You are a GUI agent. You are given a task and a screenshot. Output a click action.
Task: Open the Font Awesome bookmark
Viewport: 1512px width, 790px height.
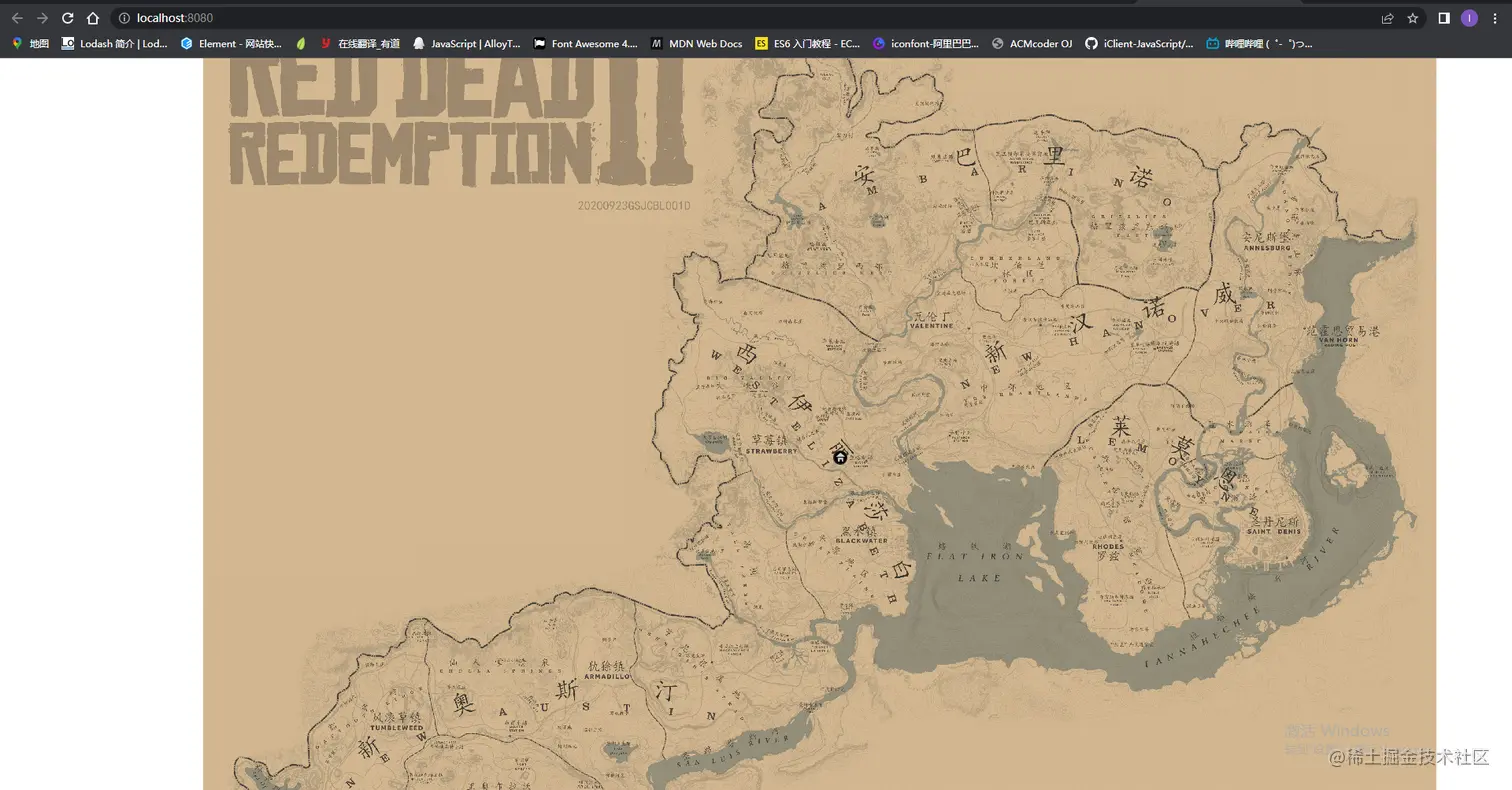tap(586, 44)
